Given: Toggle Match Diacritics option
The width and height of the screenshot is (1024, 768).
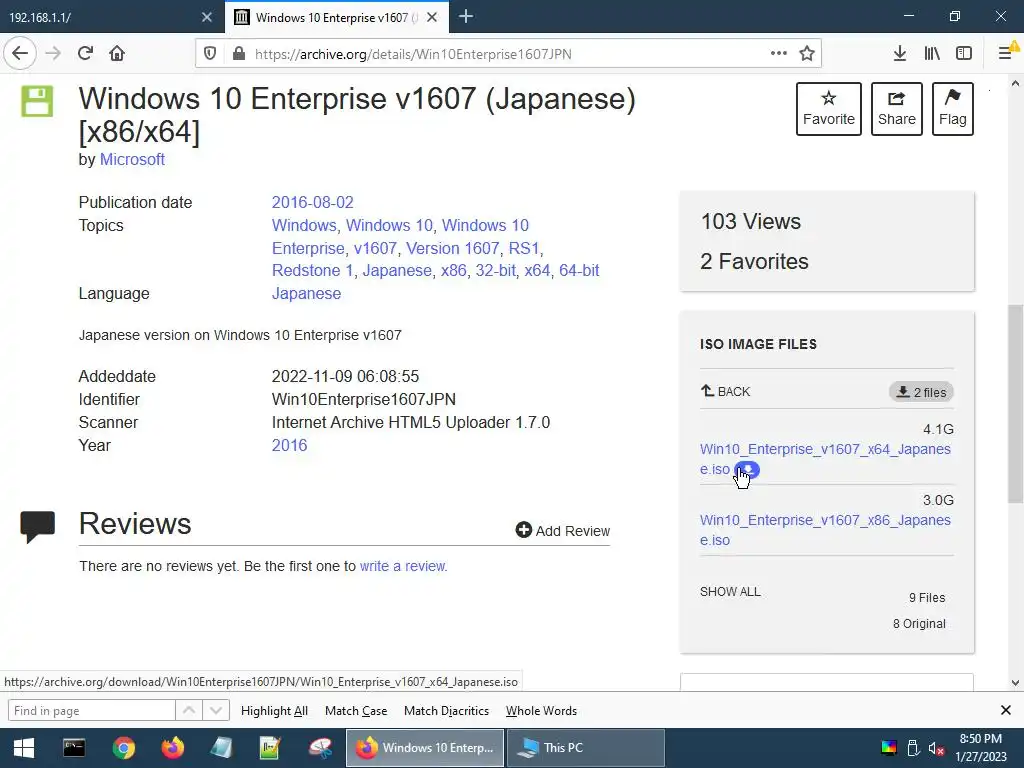Looking at the screenshot, I should (446, 711).
